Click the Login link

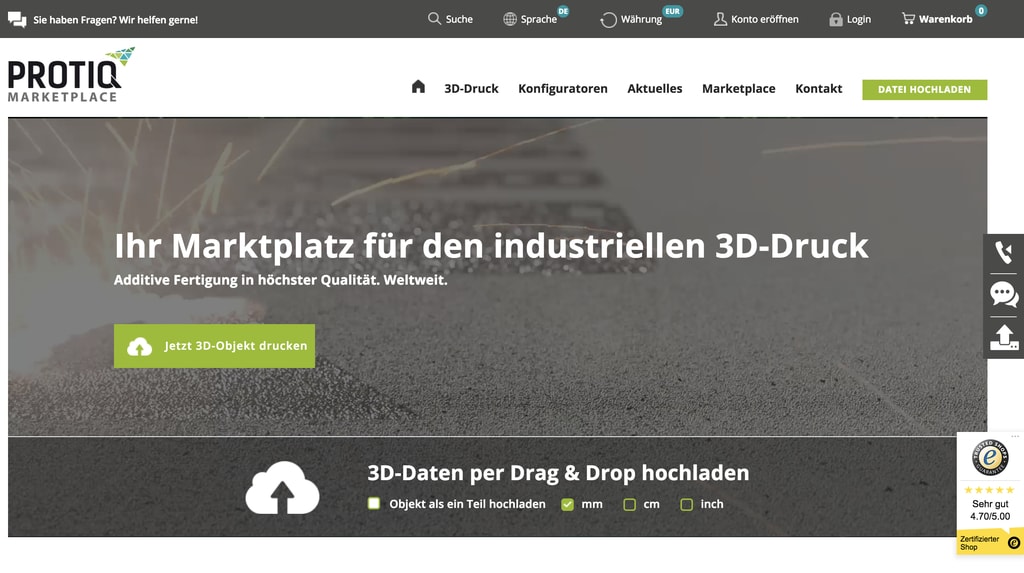point(849,19)
